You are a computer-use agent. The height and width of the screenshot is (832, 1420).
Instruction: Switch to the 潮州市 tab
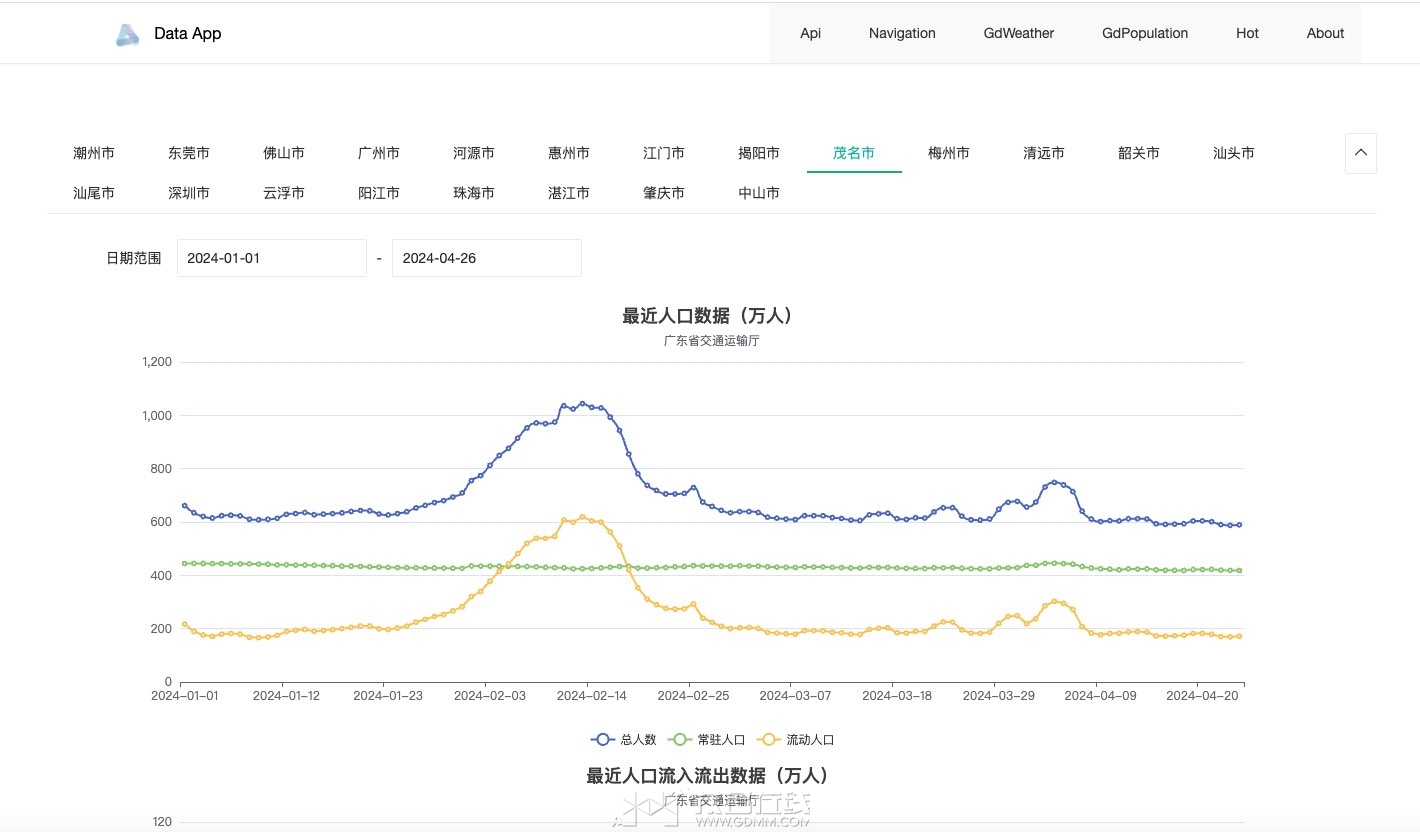[94, 153]
